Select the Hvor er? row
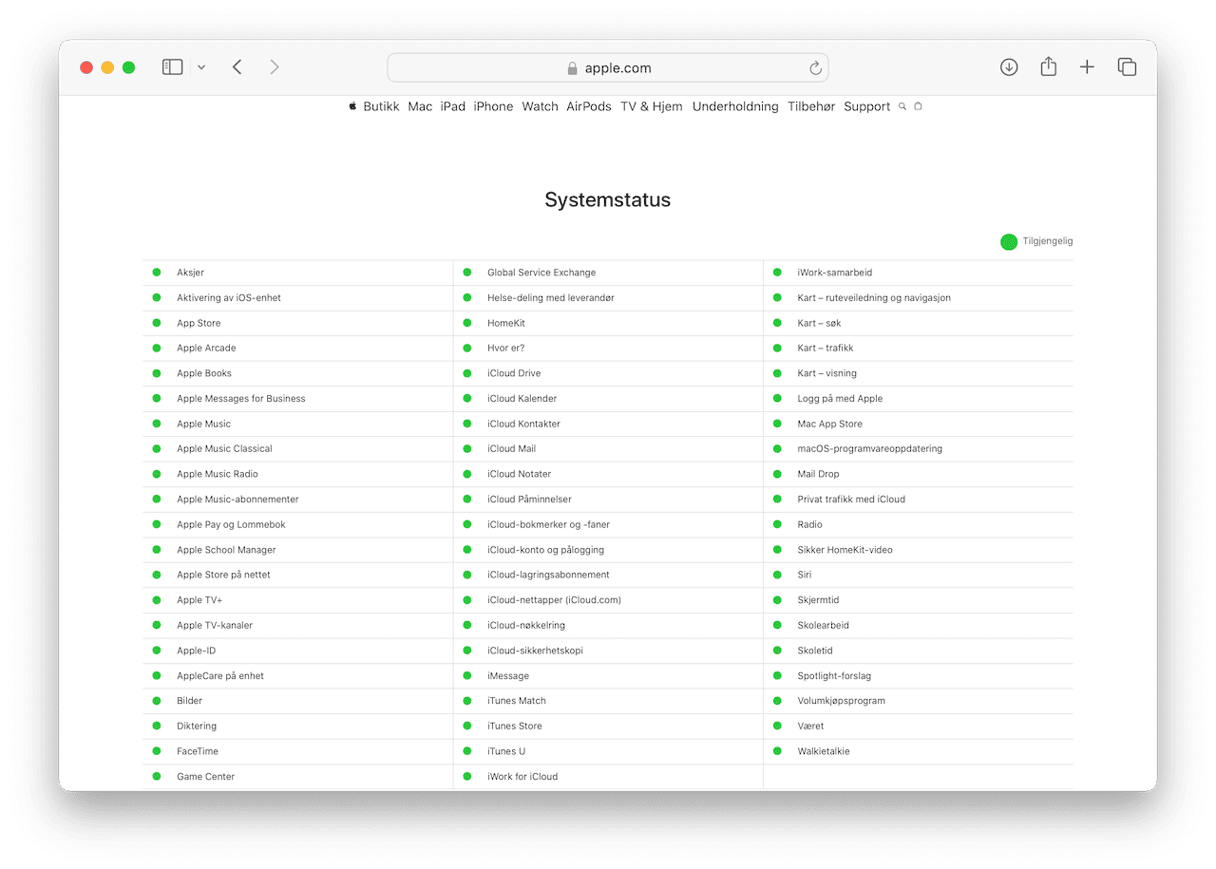The width and height of the screenshot is (1216, 869). (x=608, y=348)
